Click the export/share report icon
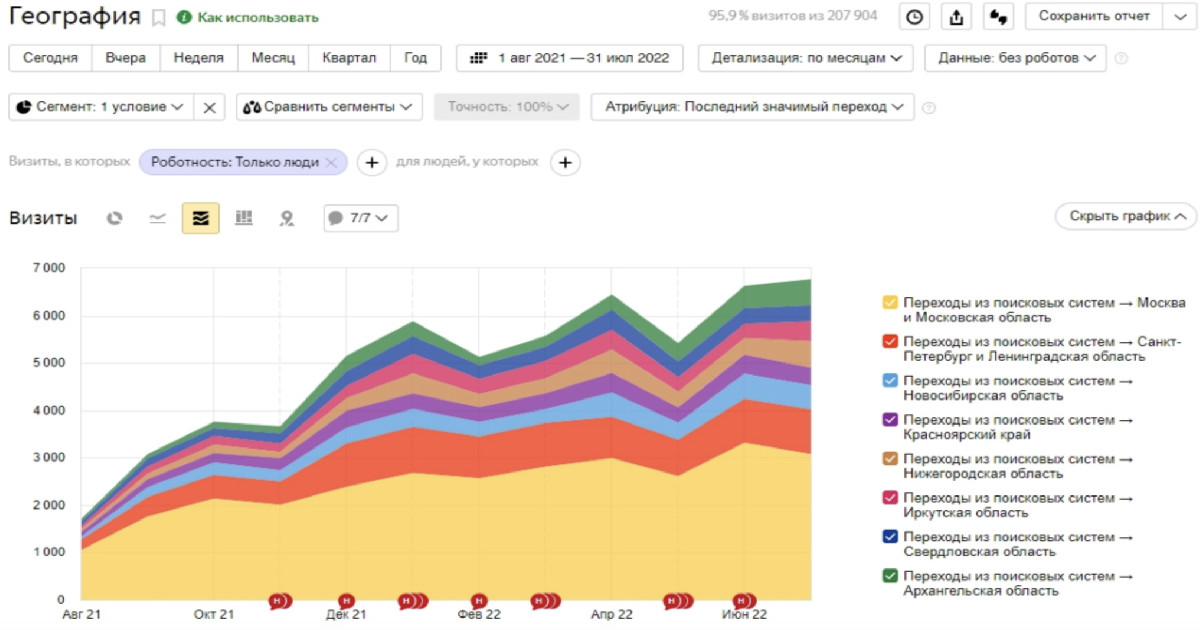 pos(956,16)
